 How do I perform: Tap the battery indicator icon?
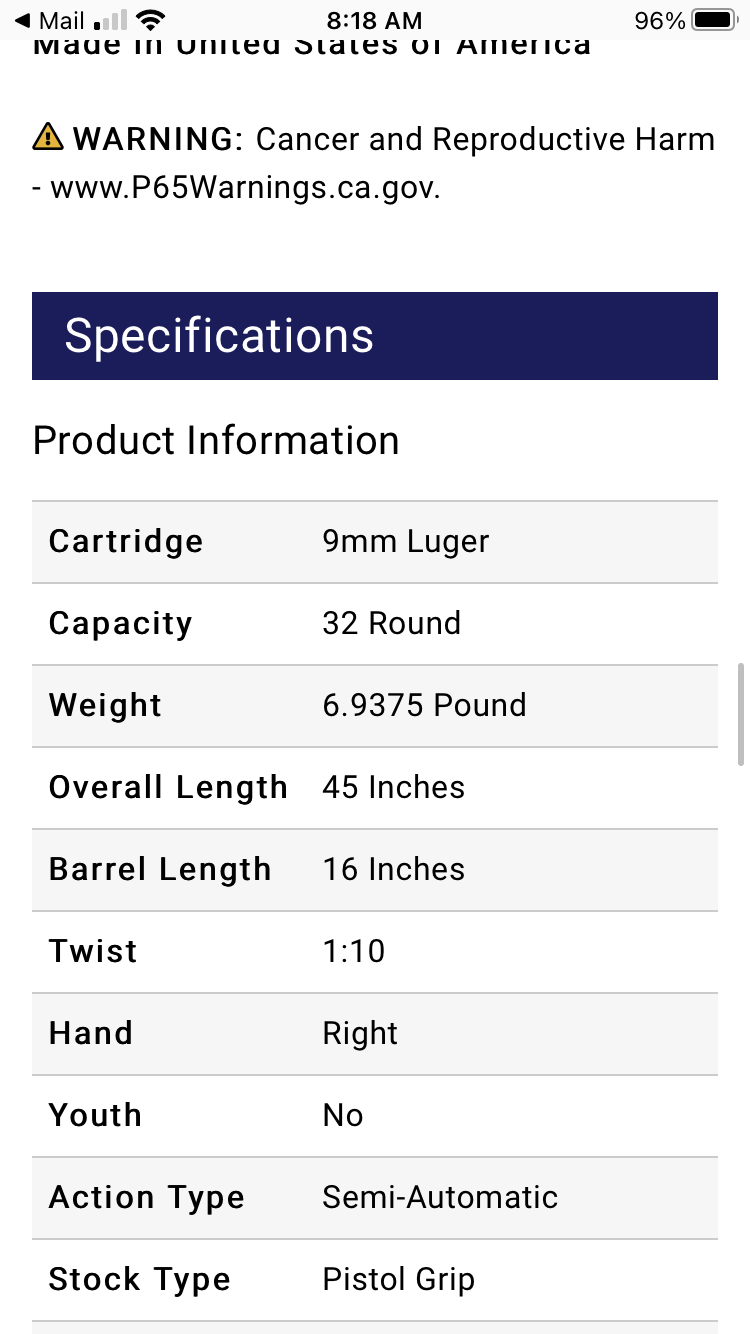point(714,20)
